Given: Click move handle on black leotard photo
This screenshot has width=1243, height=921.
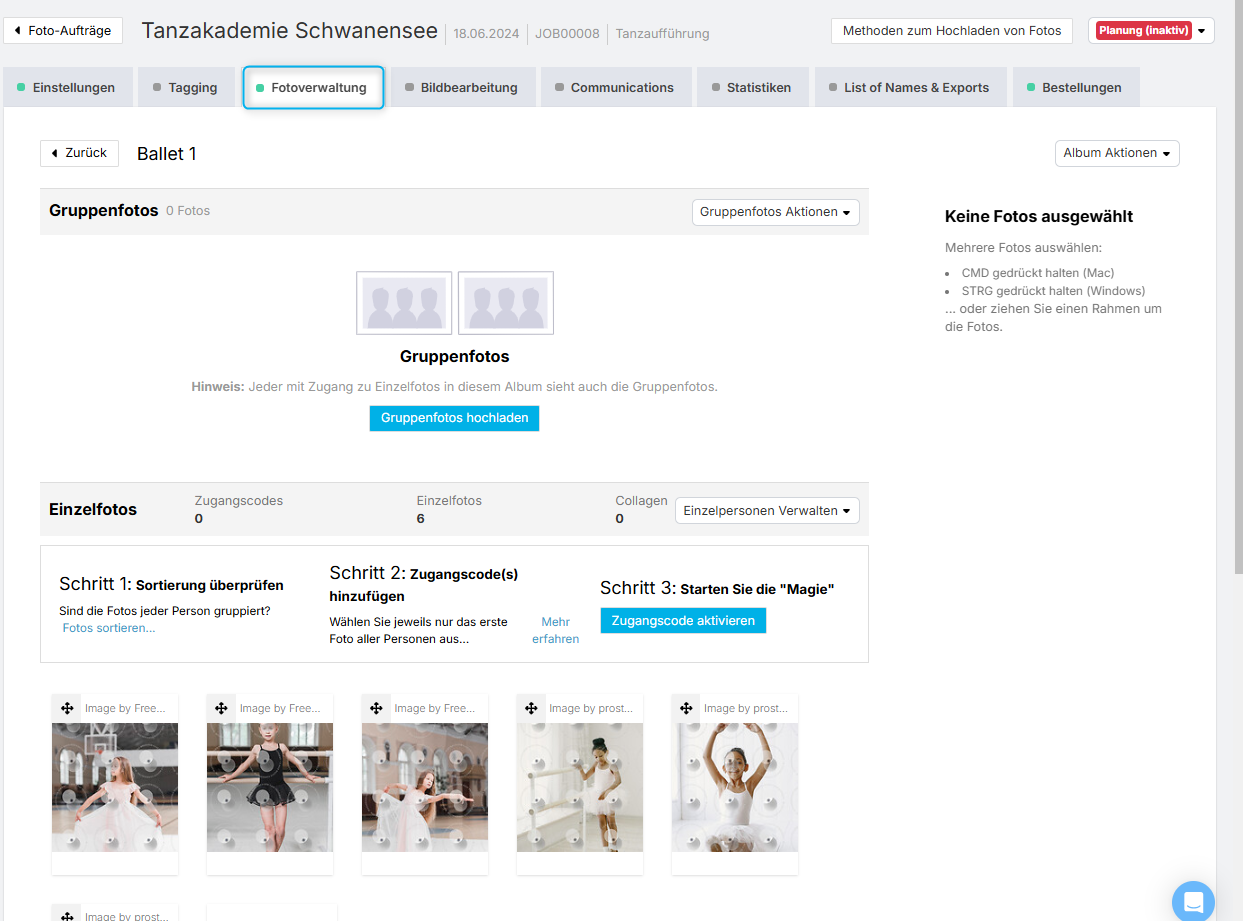Looking at the screenshot, I should click(221, 708).
